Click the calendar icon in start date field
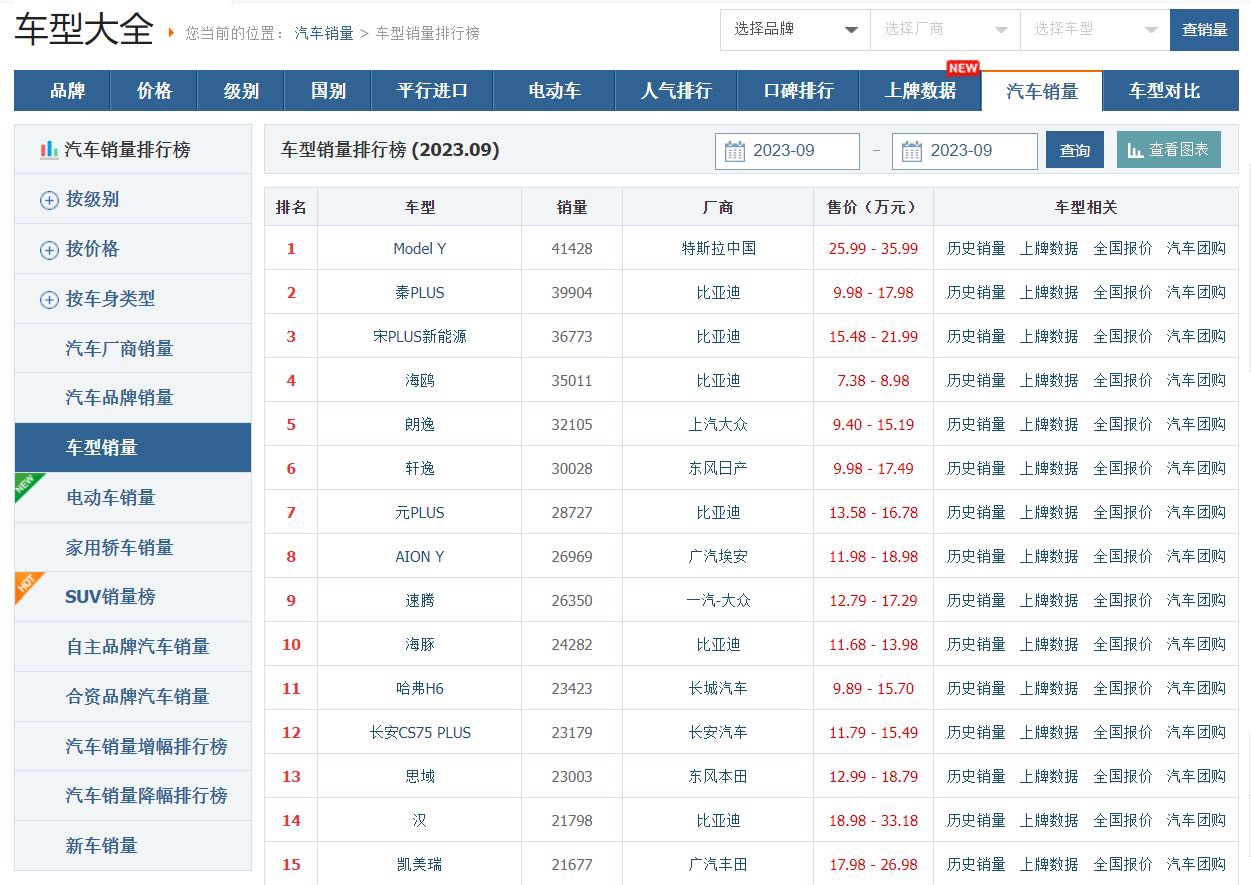This screenshot has width=1251, height=885. pyautogui.click(x=735, y=151)
